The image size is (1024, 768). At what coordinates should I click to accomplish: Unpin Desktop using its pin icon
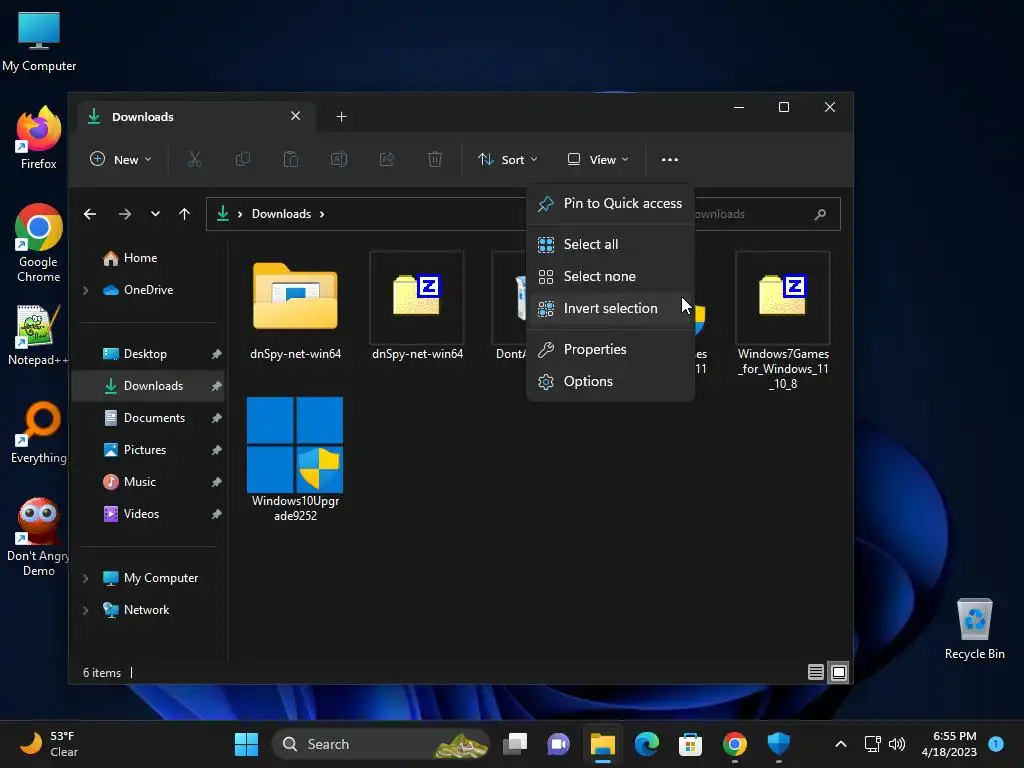[x=216, y=354]
